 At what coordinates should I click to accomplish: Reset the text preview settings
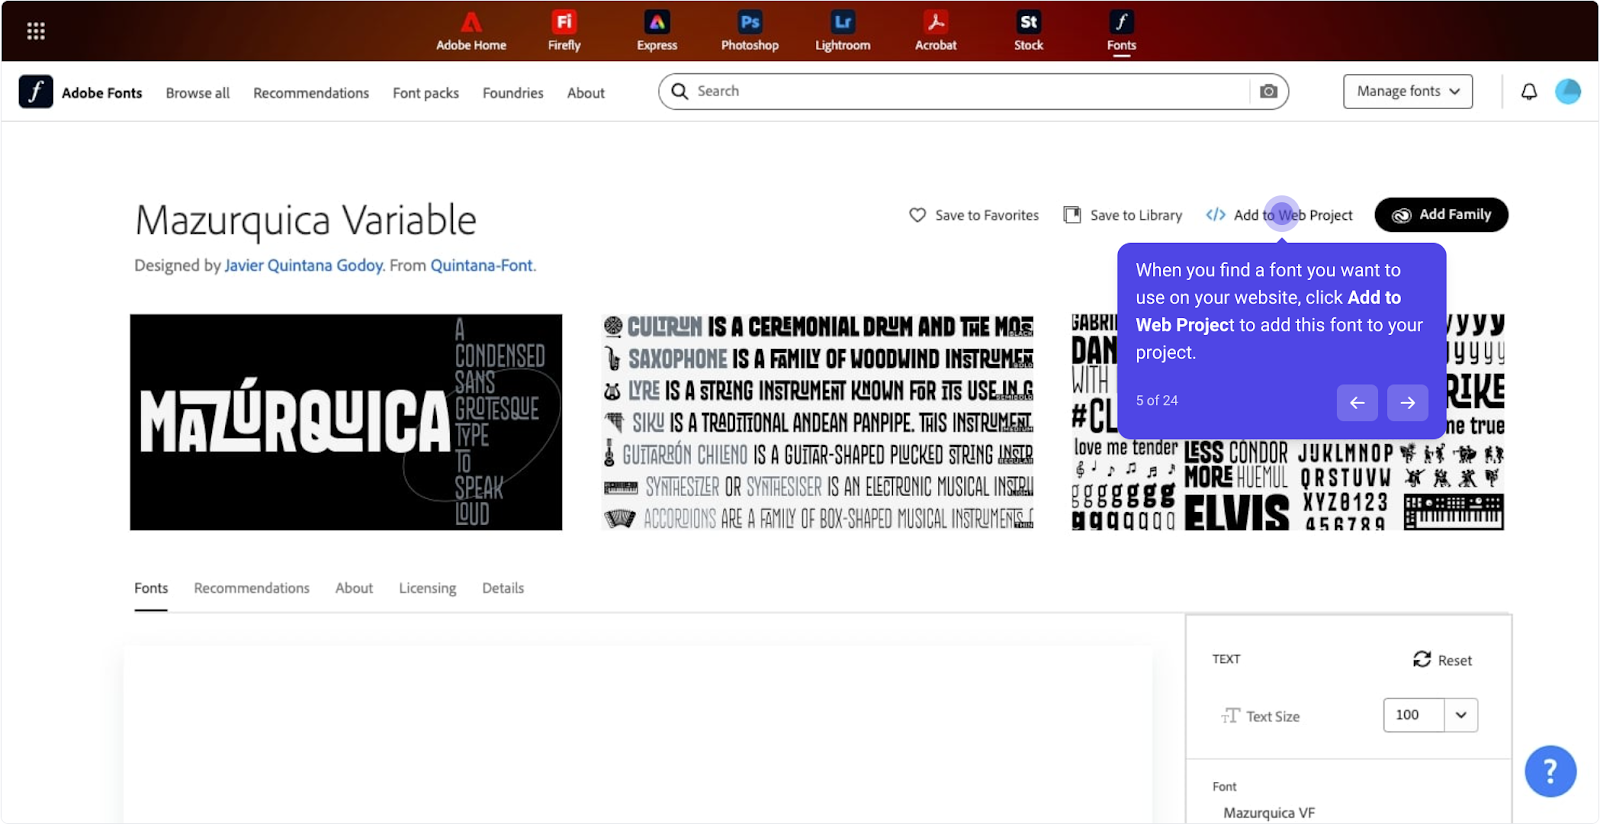[1442, 660]
